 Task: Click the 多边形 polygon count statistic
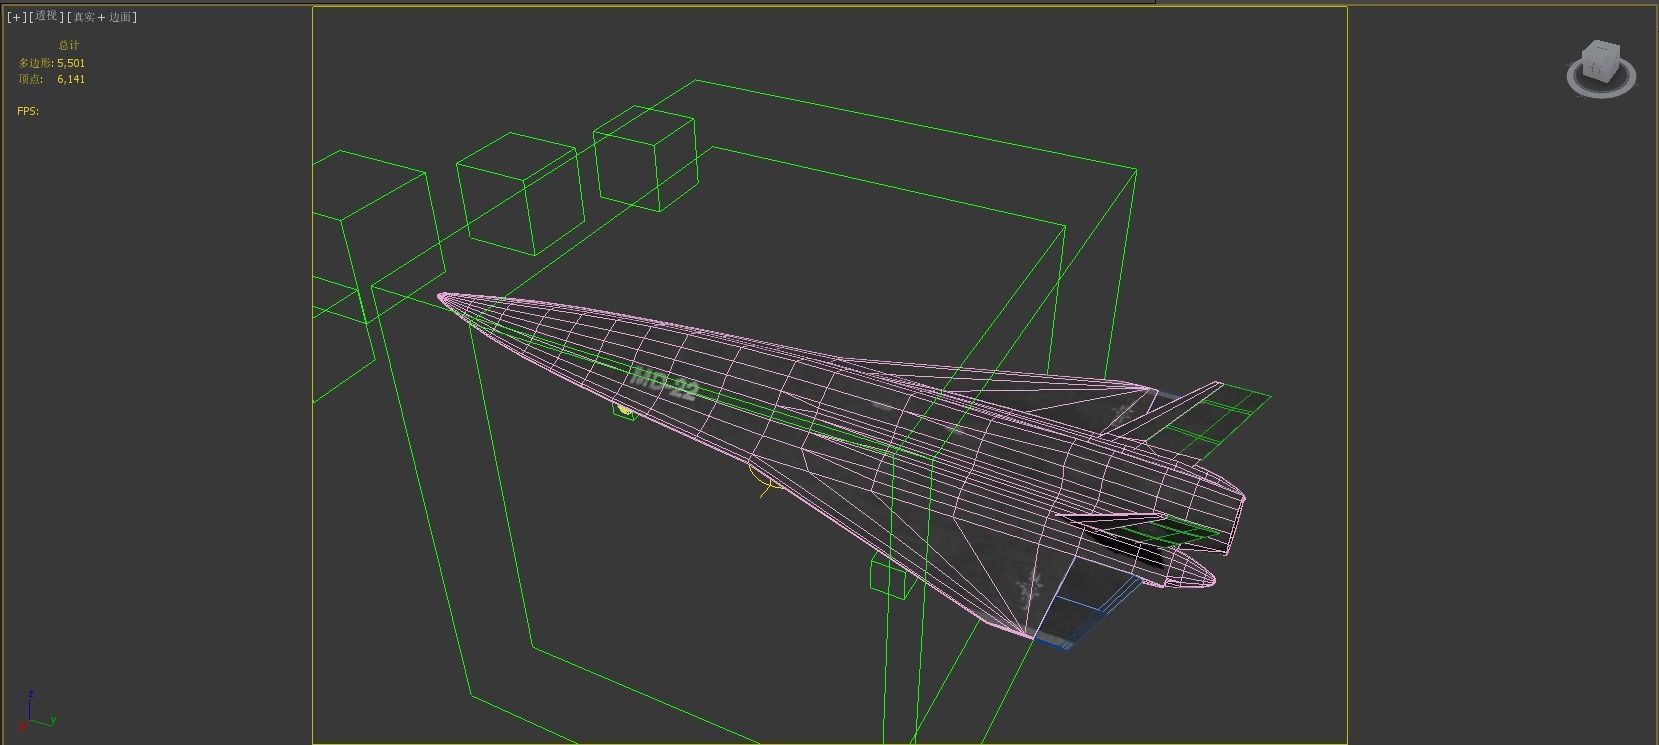tap(51, 63)
